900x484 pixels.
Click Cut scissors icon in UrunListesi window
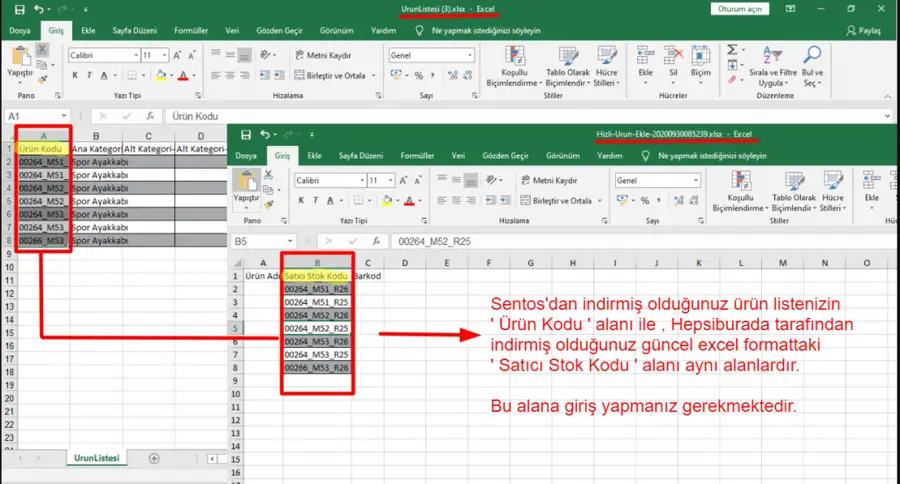coord(42,50)
